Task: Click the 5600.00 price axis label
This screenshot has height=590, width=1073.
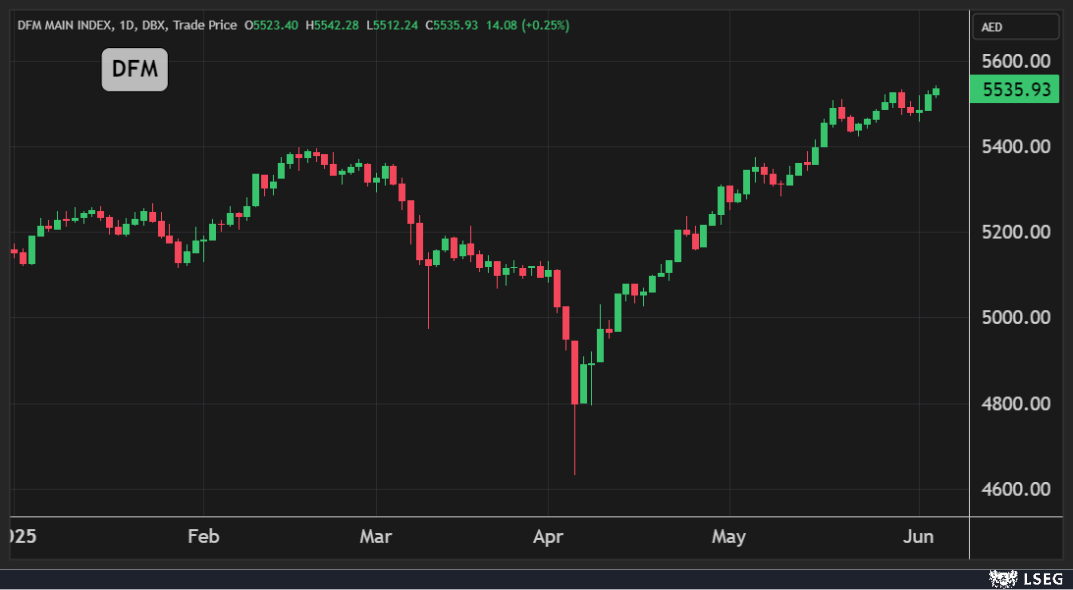Action: 1016,61
